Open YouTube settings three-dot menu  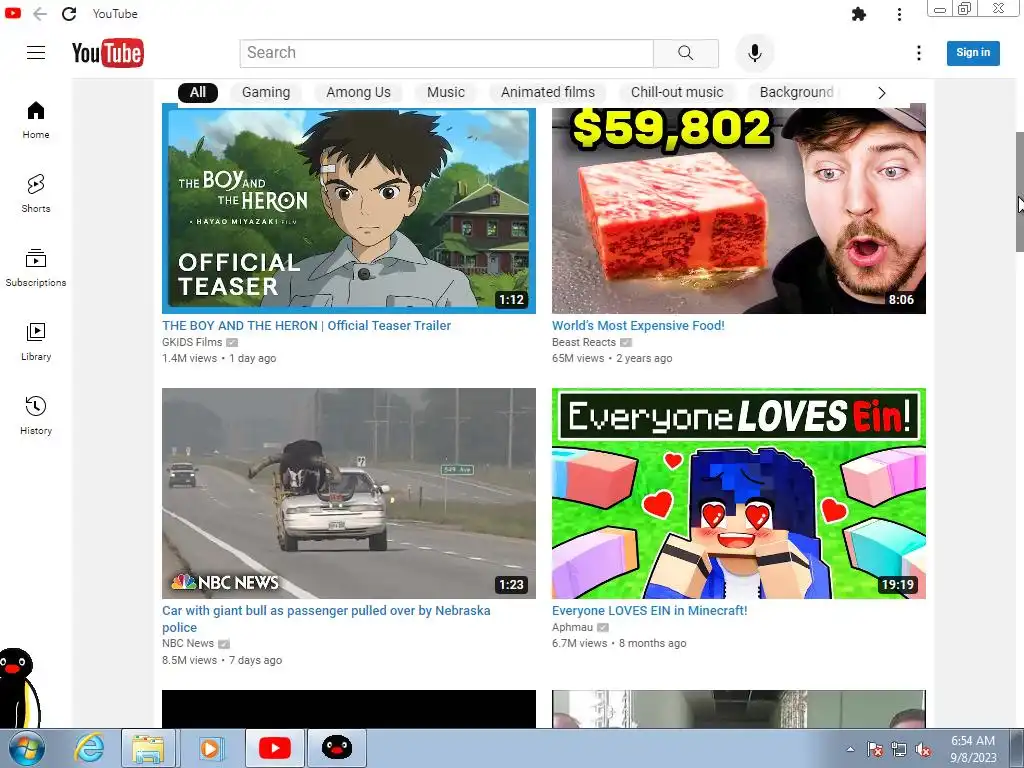[x=919, y=53]
